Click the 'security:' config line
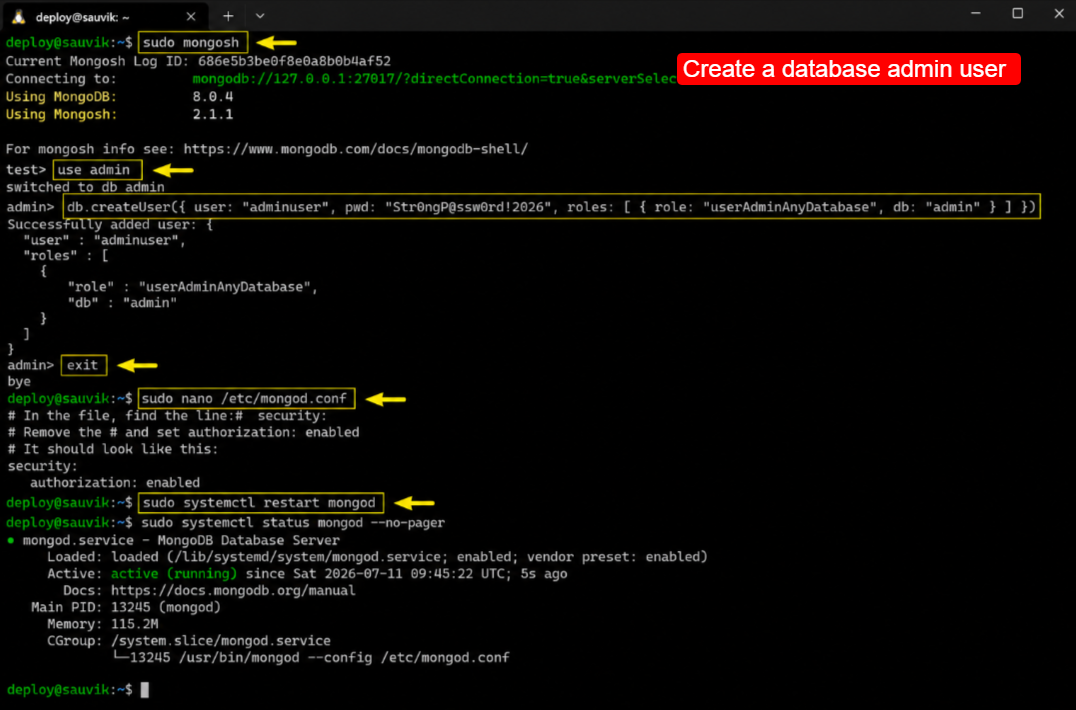 coord(43,466)
